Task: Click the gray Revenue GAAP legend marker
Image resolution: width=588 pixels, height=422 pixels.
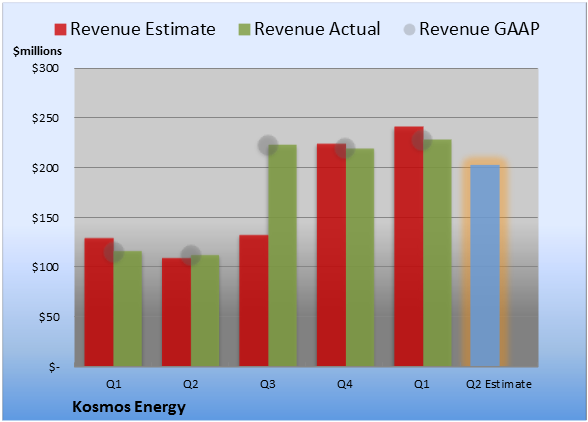Action: (409, 29)
